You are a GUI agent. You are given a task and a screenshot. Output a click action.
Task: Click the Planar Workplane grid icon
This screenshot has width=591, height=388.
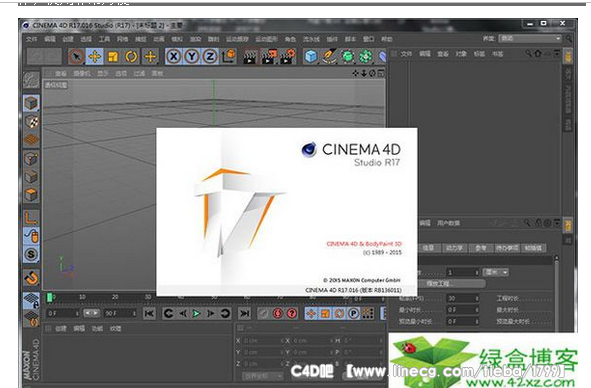click(31, 318)
